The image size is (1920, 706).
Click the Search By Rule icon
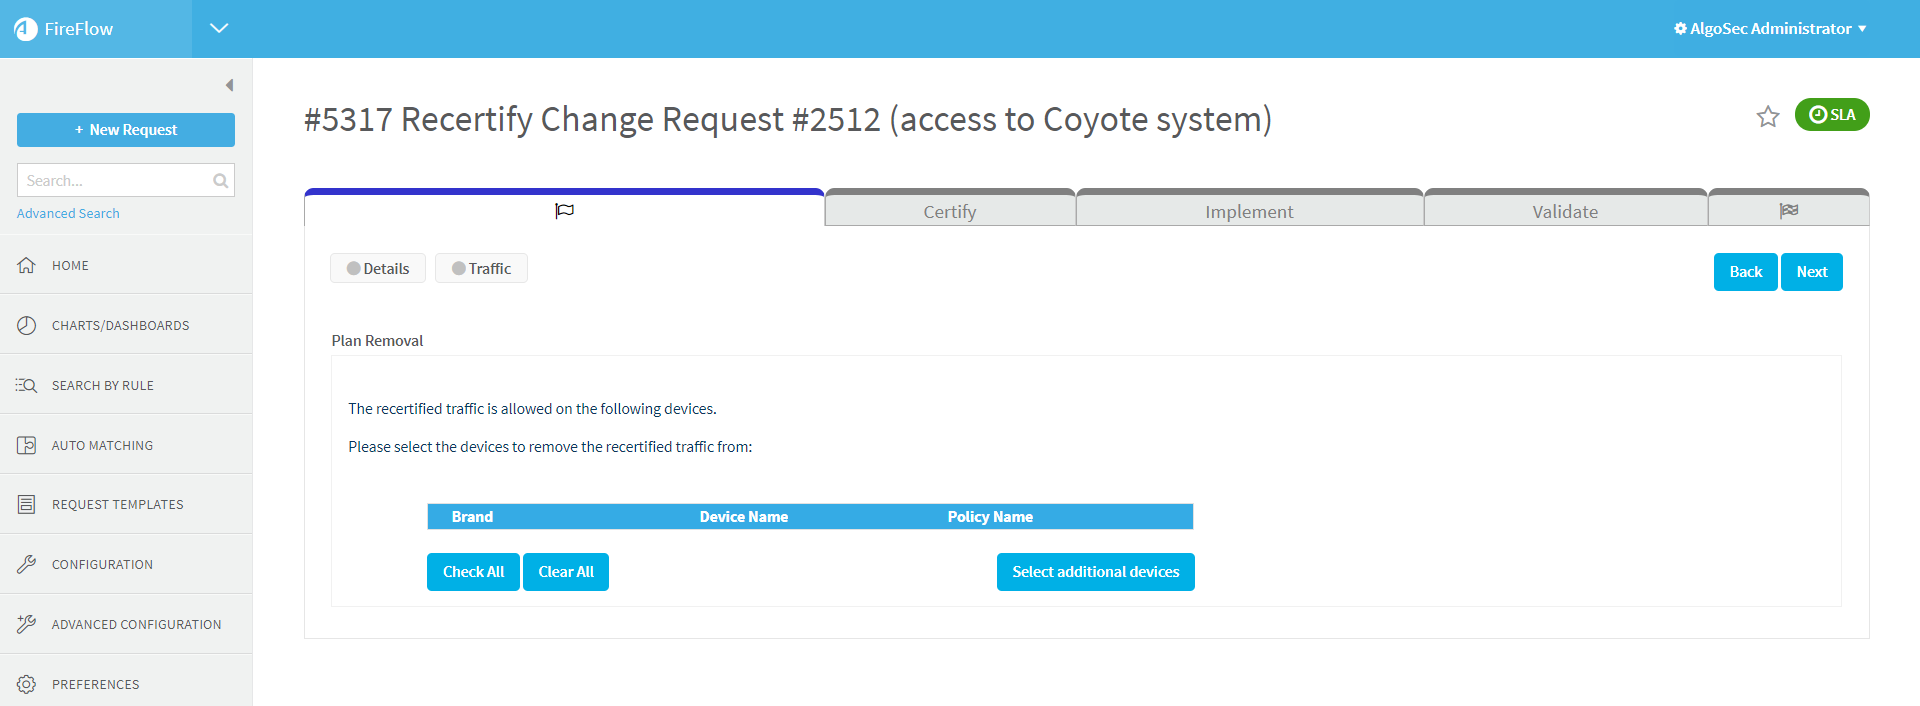pos(27,385)
